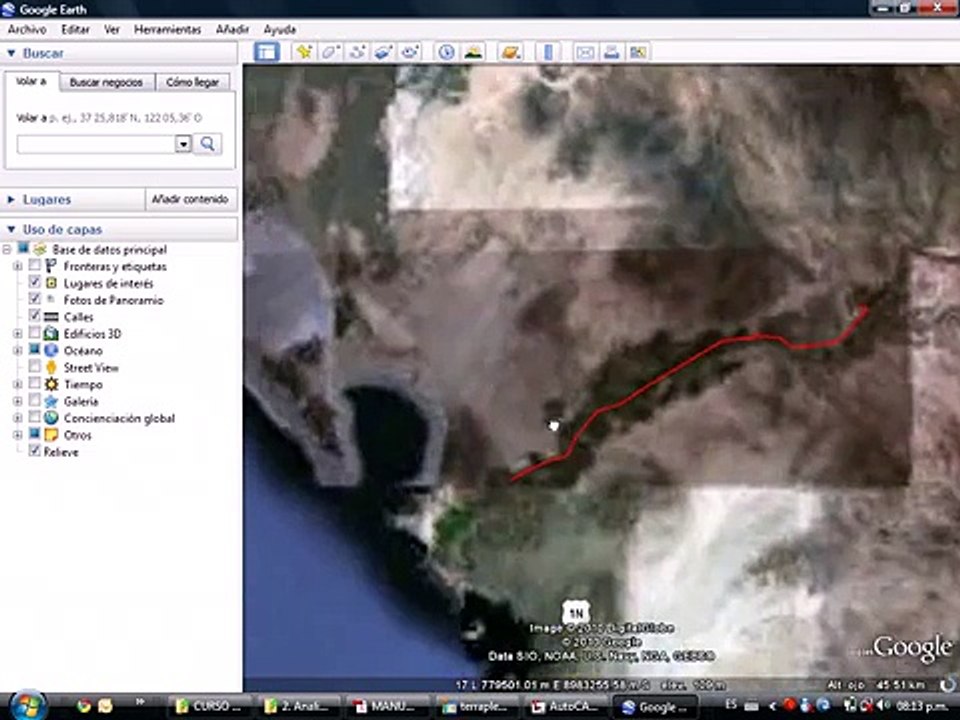The height and width of the screenshot is (720, 960).
Task: Click the Street View pegman icon
Action: 51,367
